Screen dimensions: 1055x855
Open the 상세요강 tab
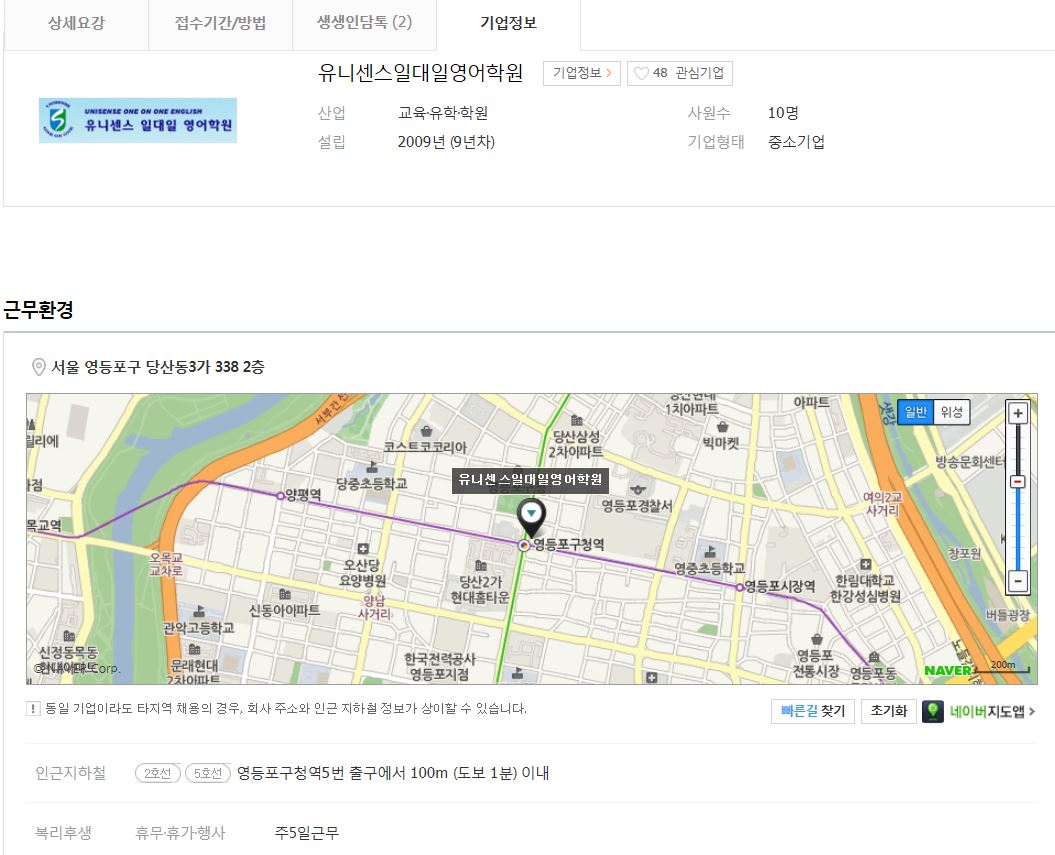point(76,24)
